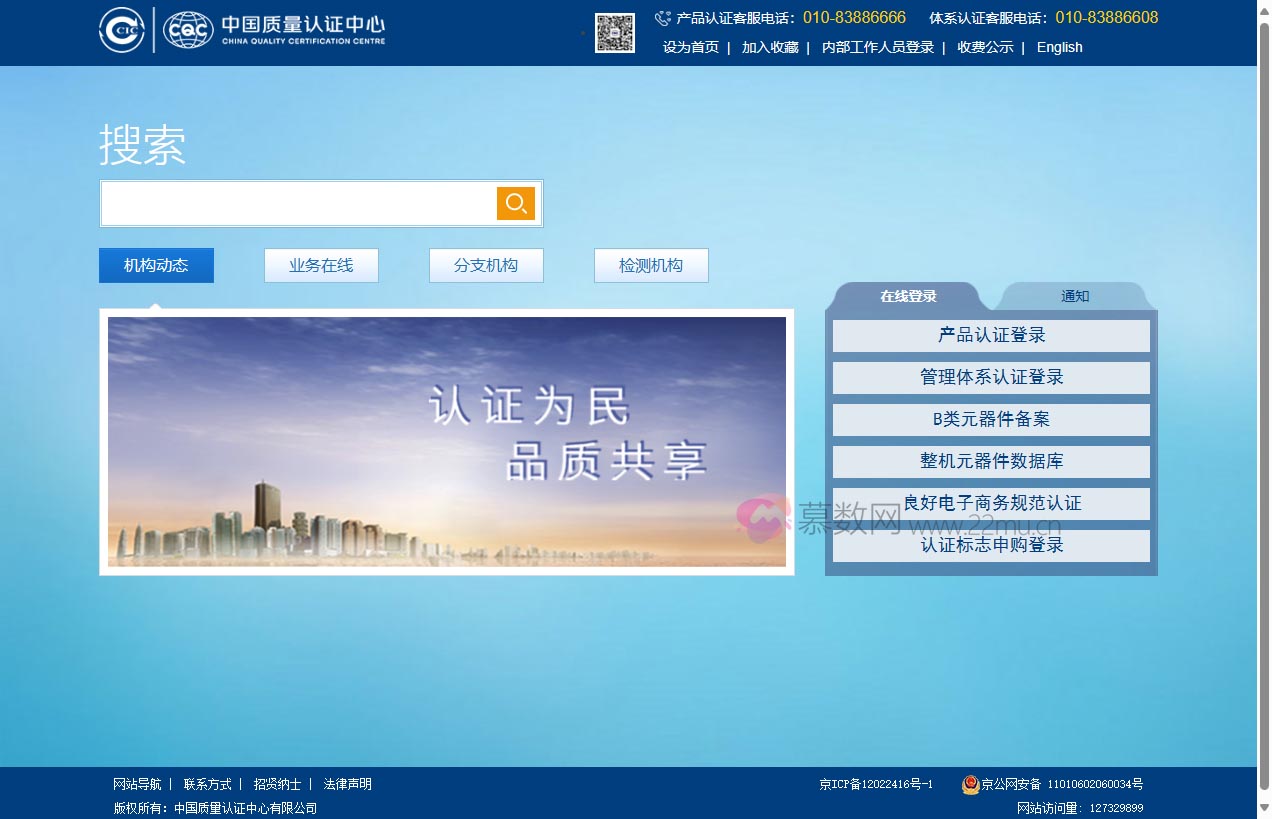Open 管理体系认证登录
1272x819 pixels.
[x=991, y=377]
